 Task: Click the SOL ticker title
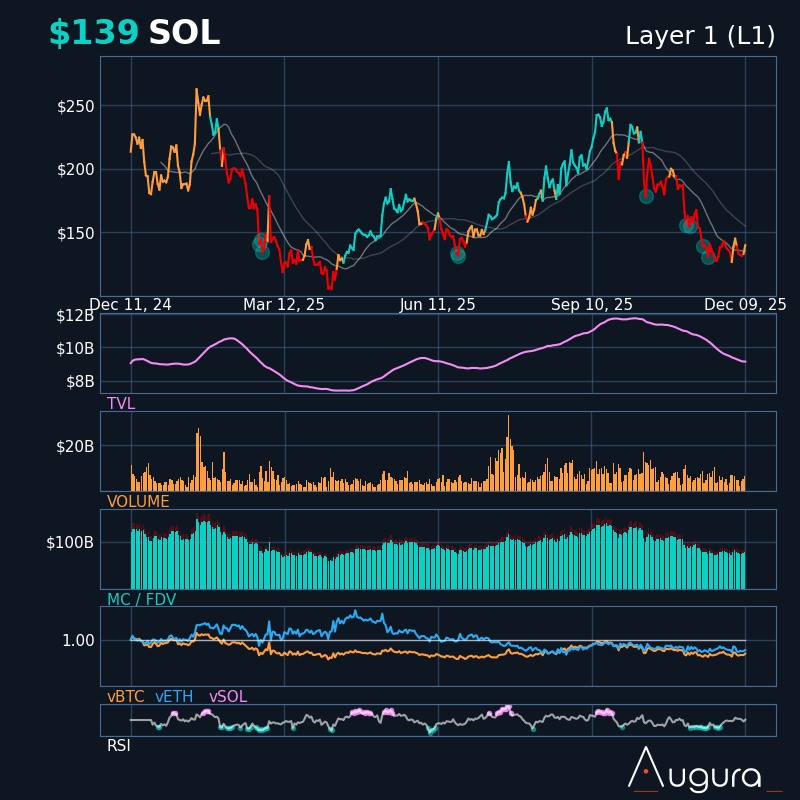(184, 33)
